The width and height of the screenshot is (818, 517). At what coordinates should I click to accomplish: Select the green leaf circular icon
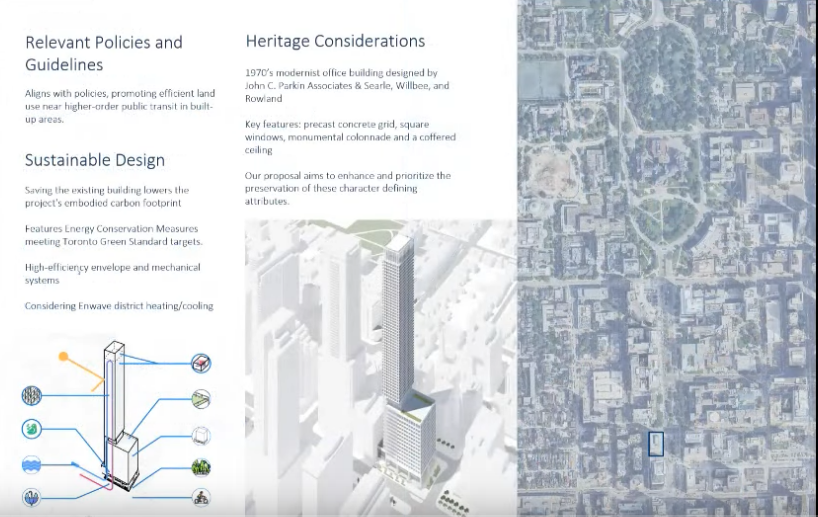31,429
